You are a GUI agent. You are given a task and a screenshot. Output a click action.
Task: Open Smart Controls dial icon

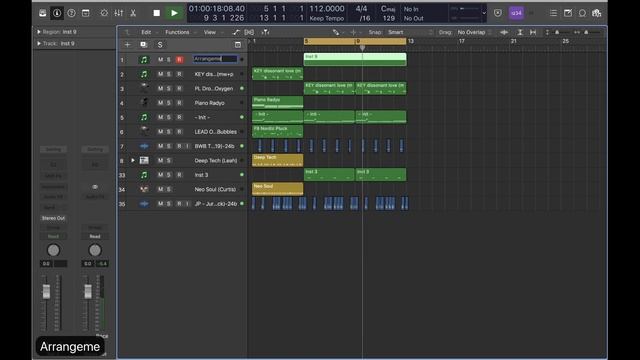click(104, 13)
